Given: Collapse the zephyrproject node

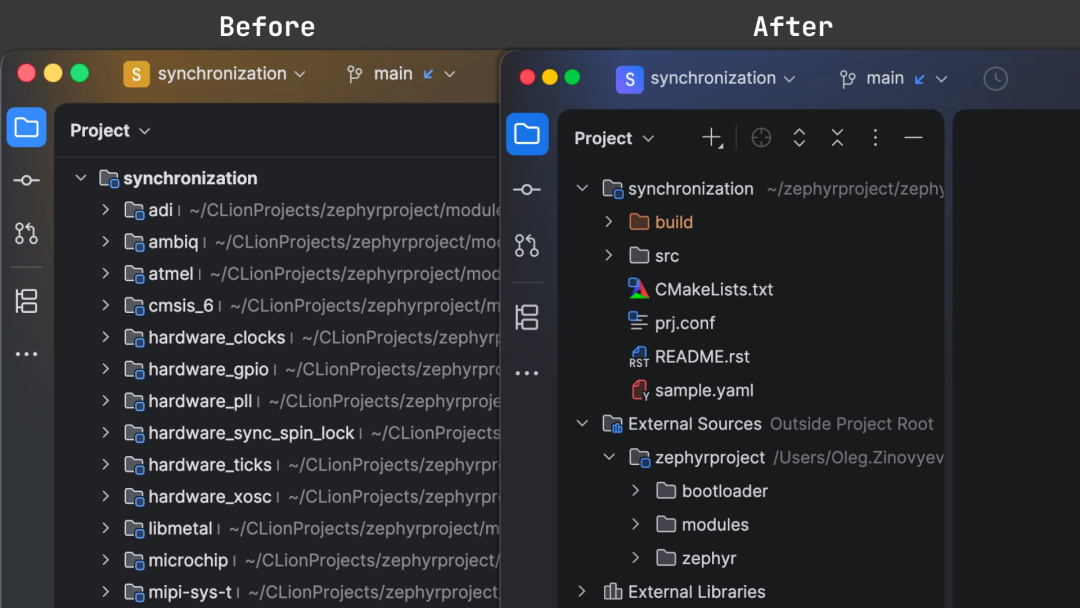Looking at the screenshot, I should (609, 457).
